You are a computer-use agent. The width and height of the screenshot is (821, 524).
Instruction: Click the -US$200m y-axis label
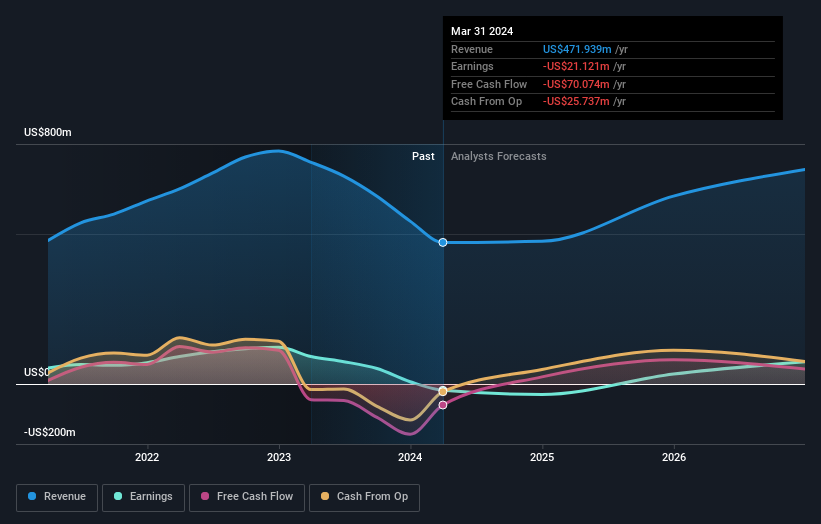(50, 432)
